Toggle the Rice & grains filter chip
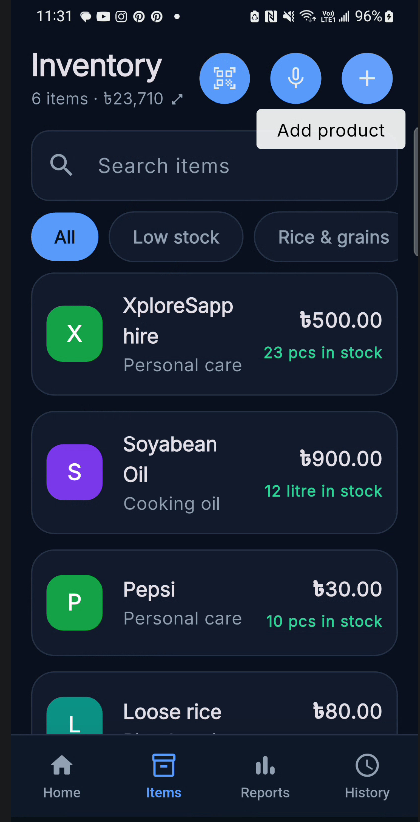This screenshot has height=822, width=420. (326, 237)
